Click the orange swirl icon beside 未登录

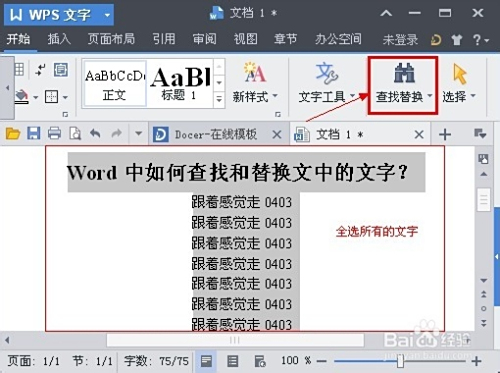point(436,40)
